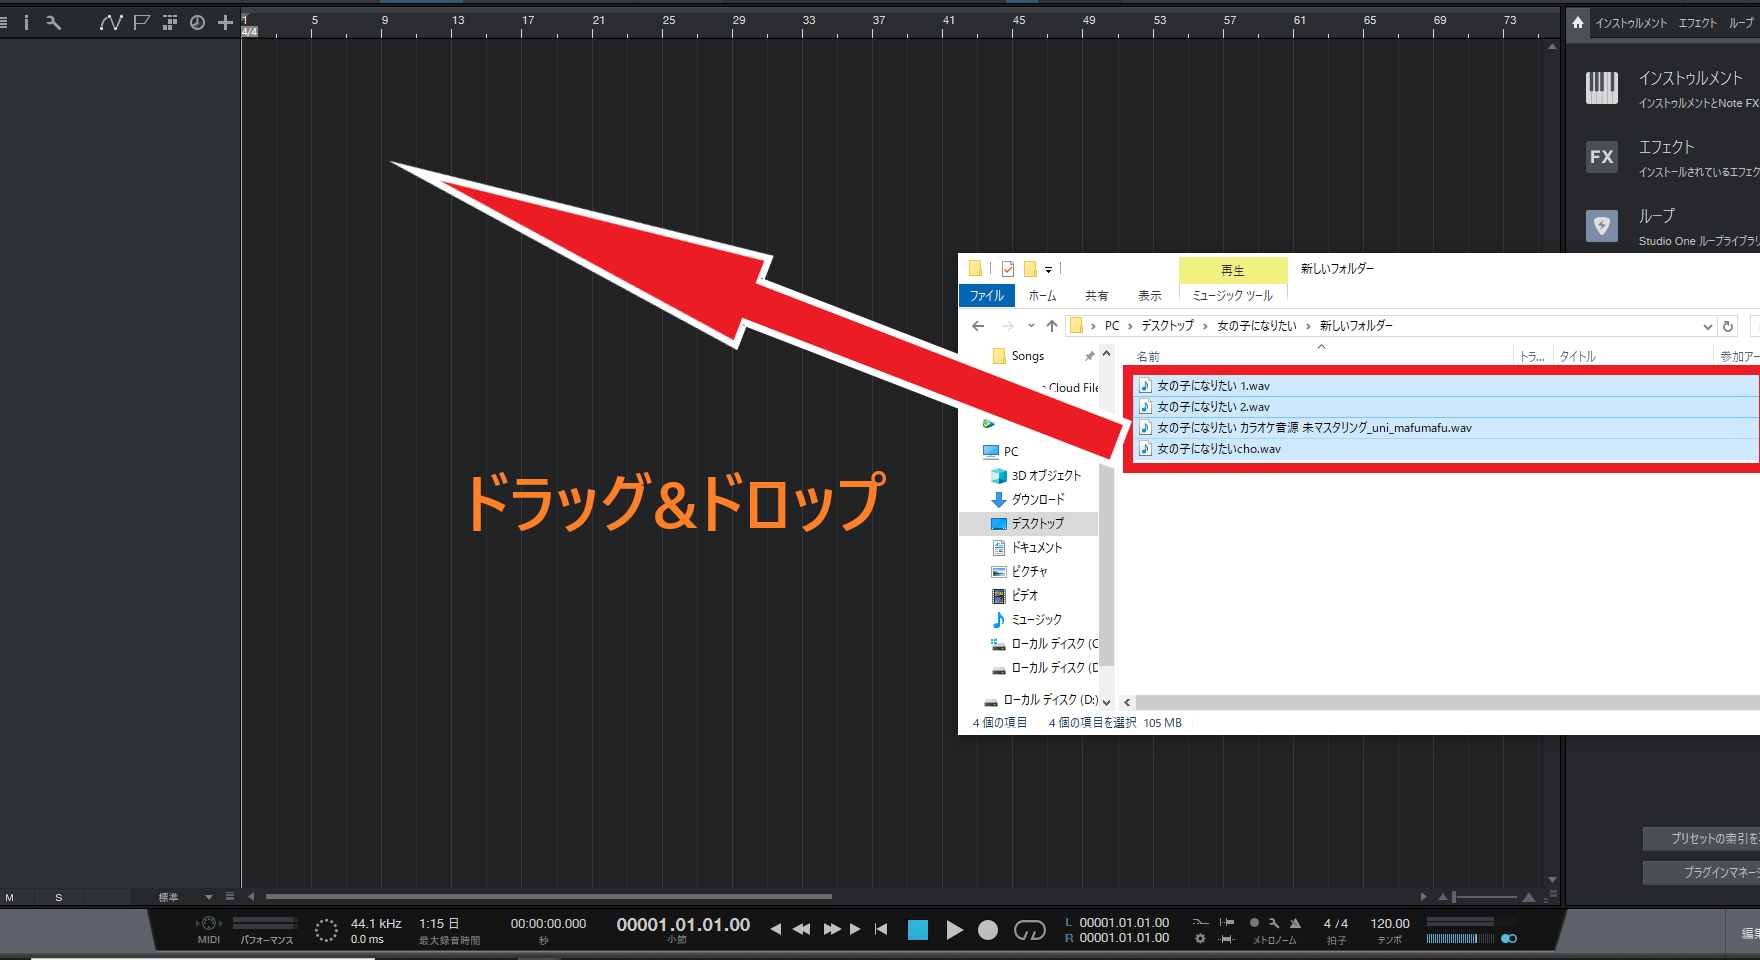Open Loops library icon in browser
The height and width of the screenshot is (960, 1760).
[1602, 226]
